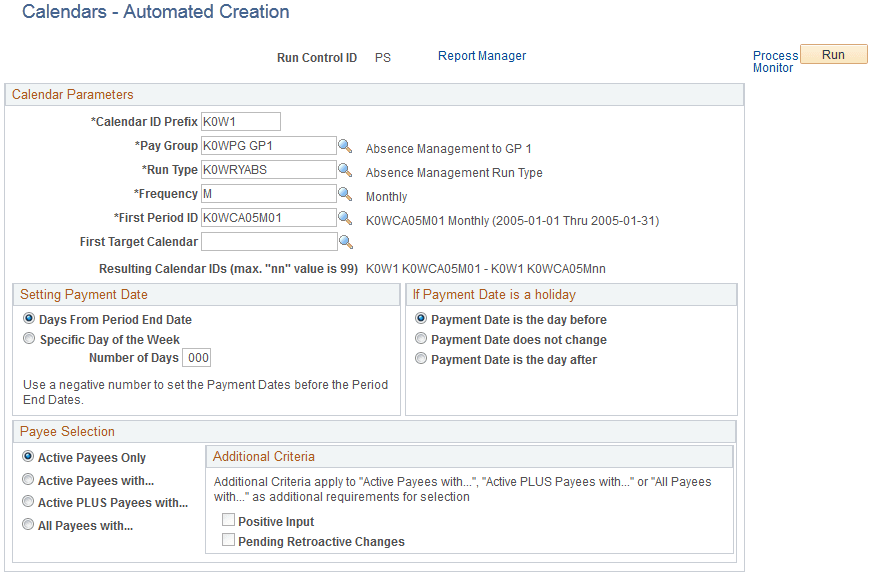Screen dimensions: 877x576
Task: Choose Active PLUS Payees with... selection
Action: [28, 501]
